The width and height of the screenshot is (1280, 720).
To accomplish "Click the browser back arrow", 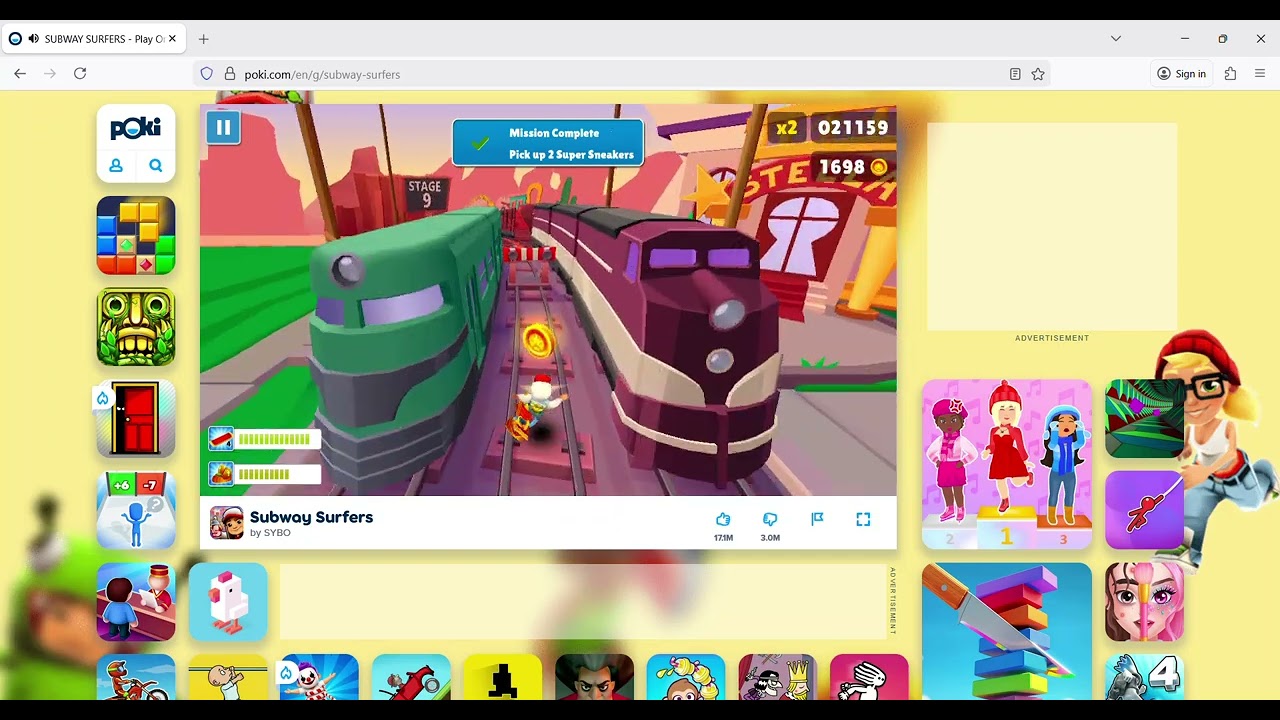I will pos(20,73).
